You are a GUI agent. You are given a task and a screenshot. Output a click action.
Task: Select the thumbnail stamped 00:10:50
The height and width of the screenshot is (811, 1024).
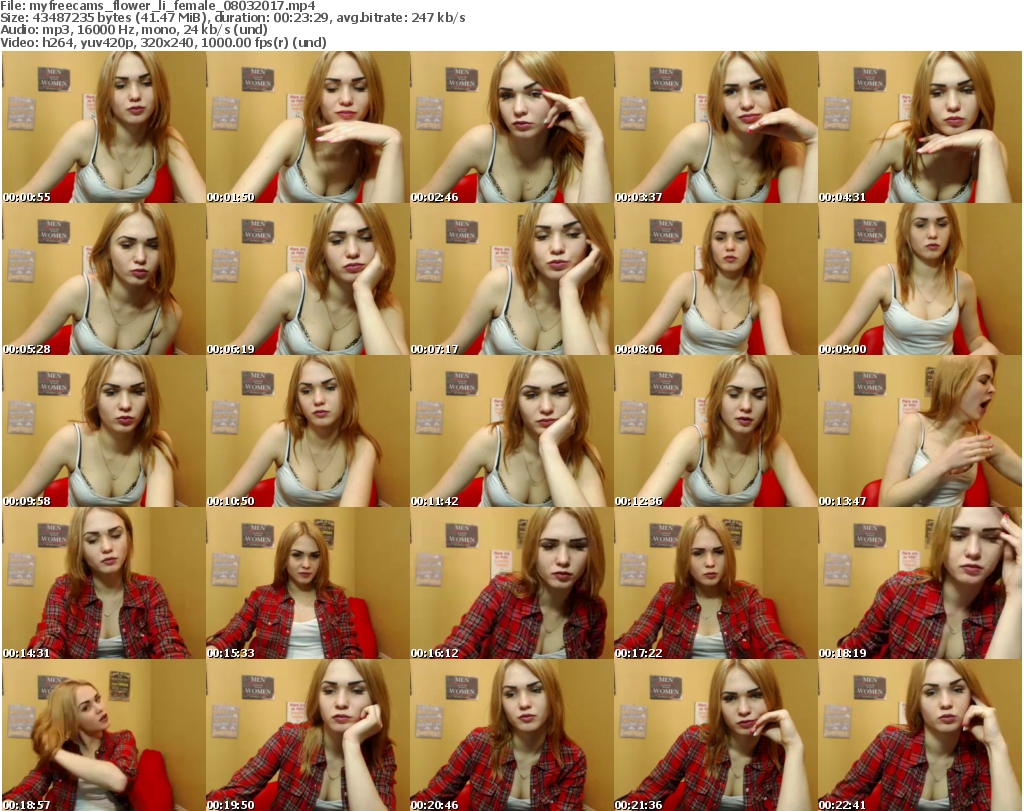(308, 431)
